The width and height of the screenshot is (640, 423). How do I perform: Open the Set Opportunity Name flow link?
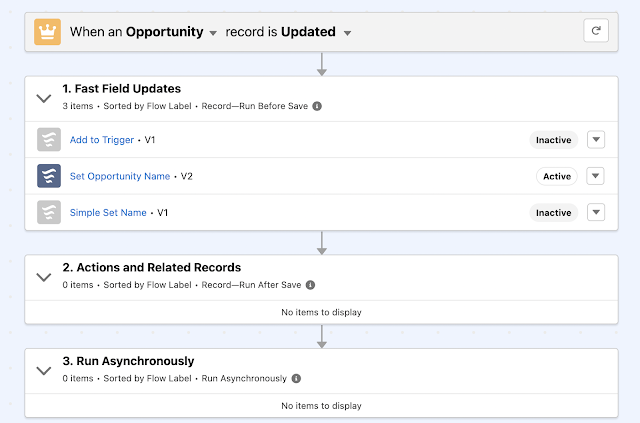pyautogui.click(x=120, y=176)
